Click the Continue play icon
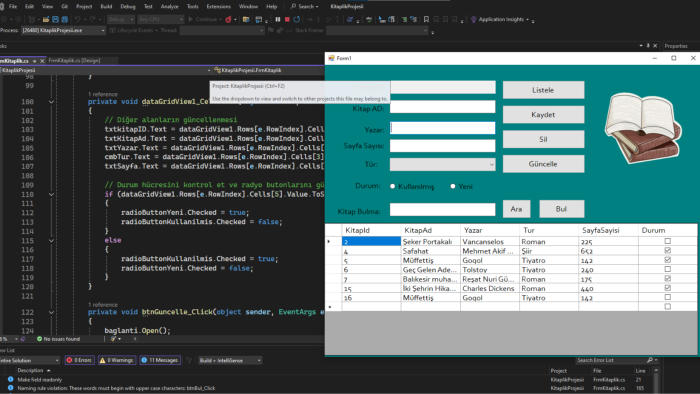 click(x=191, y=19)
